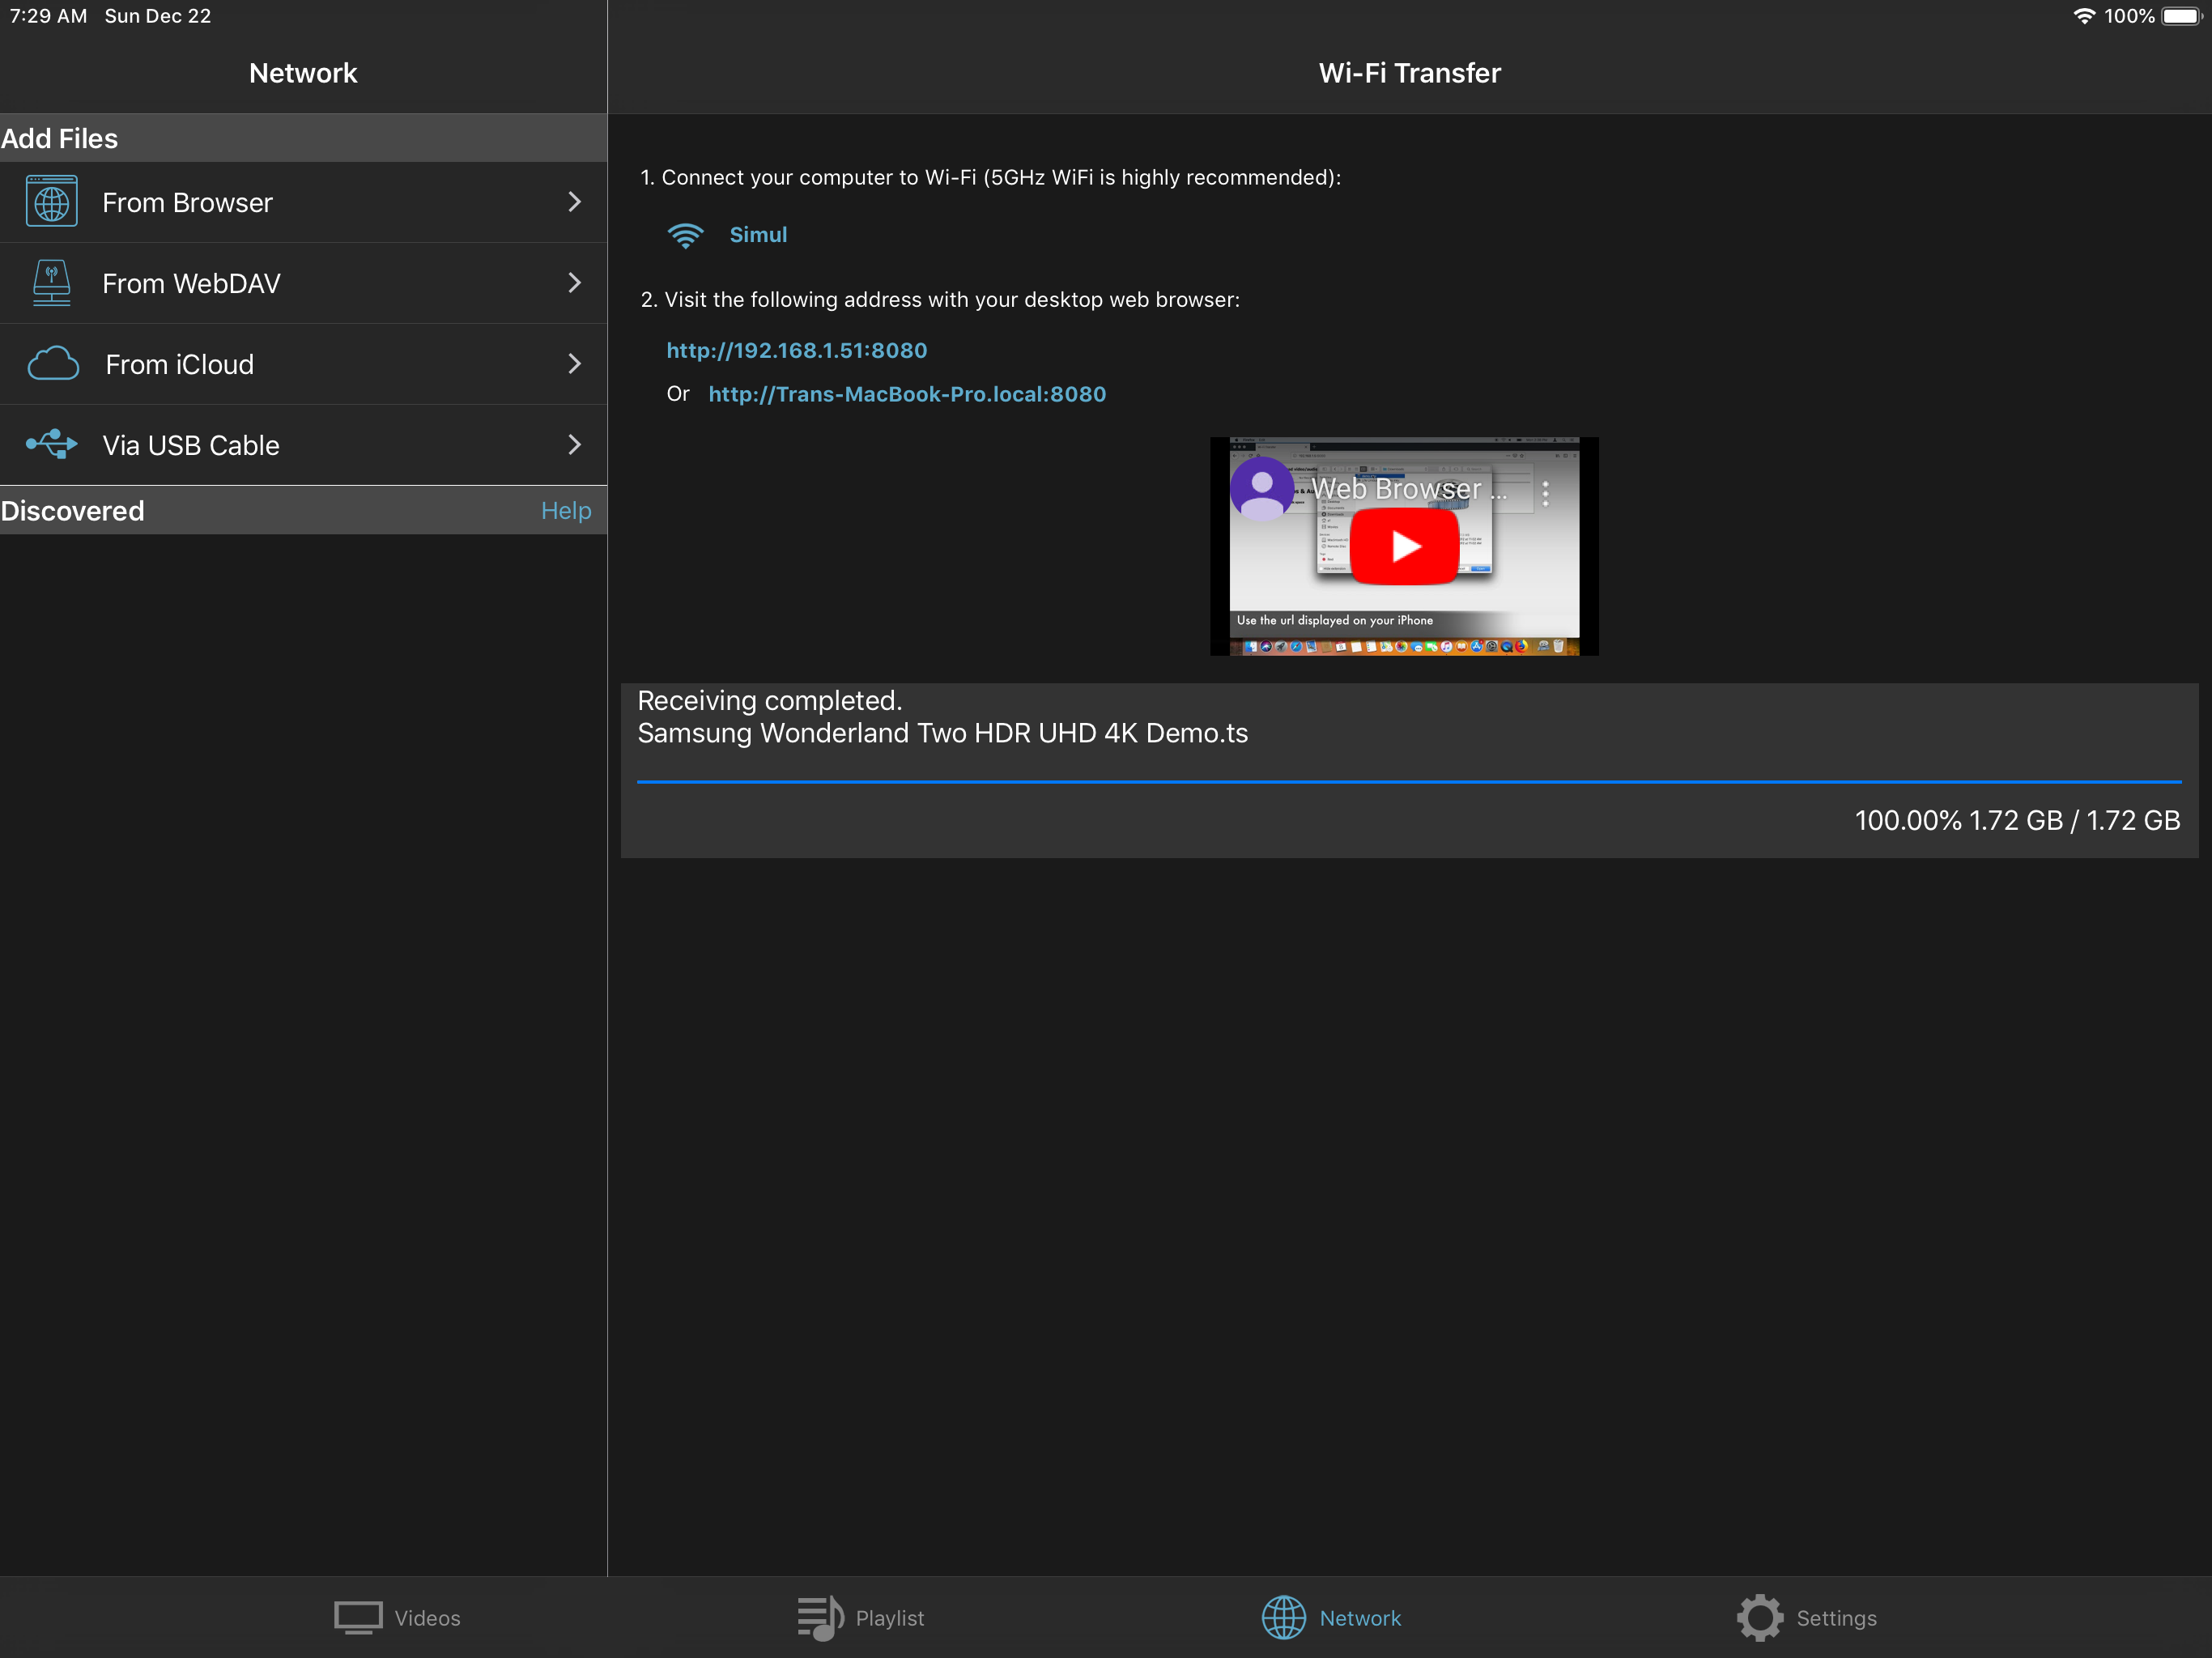Select the Network tab

coord(1331,1617)
